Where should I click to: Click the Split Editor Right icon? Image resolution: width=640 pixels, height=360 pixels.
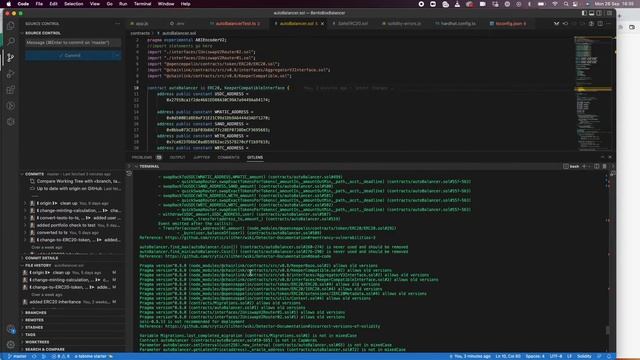pyautogui.click(x=600, y=24)
